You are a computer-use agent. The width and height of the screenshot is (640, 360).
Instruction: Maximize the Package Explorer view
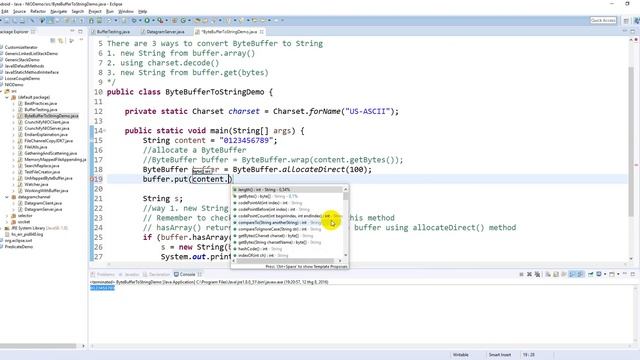click(x=80, y=31)
